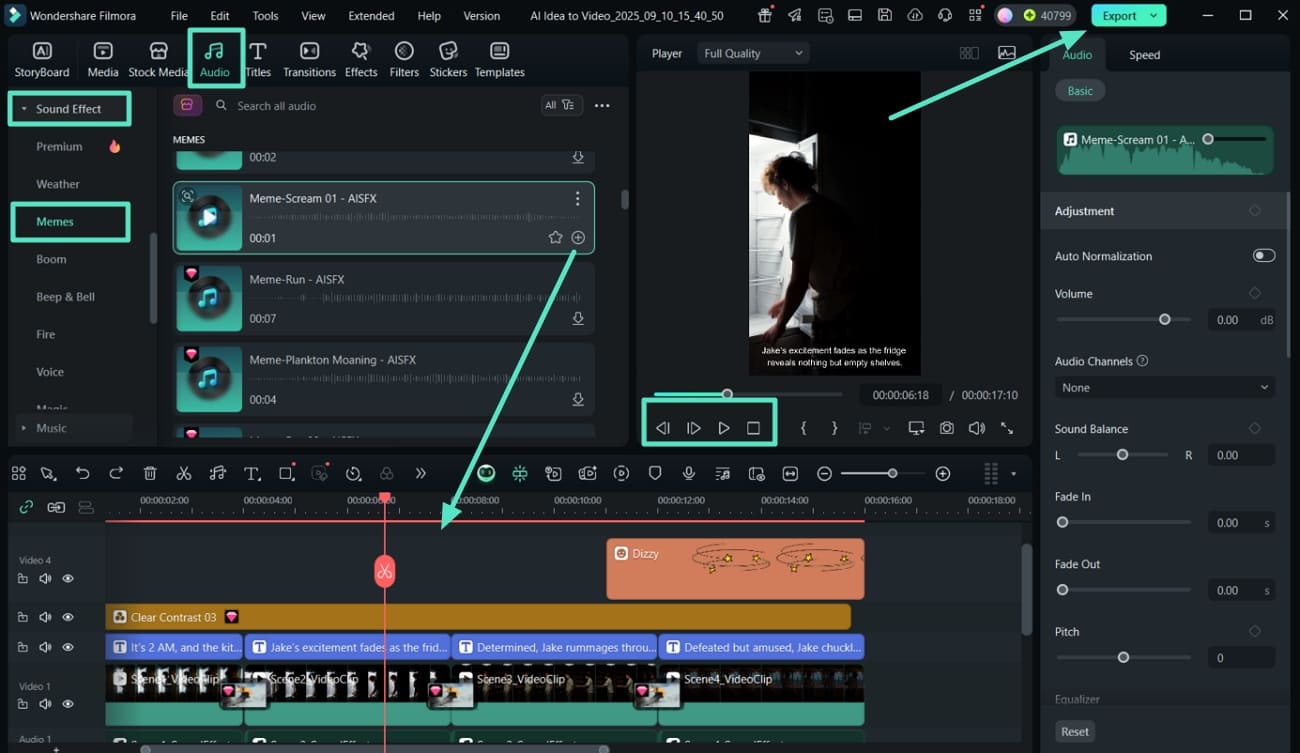
Task: Open the Premium sound category
Action: [60, 147]
